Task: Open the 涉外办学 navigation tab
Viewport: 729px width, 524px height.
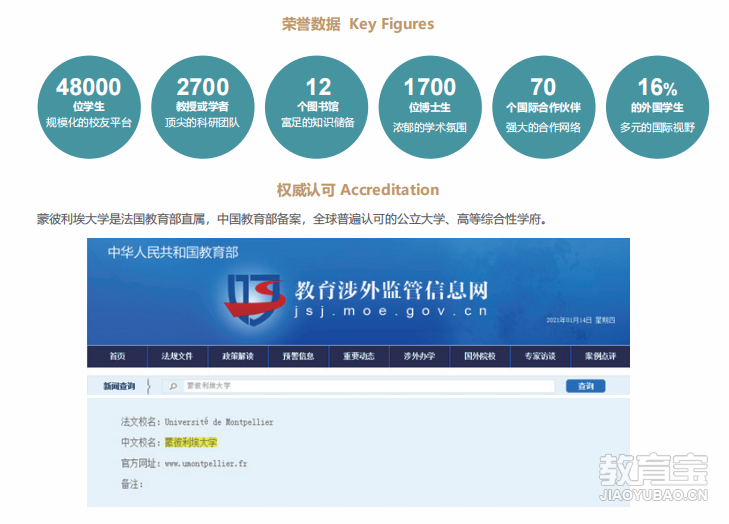Action: pos(419,356)
